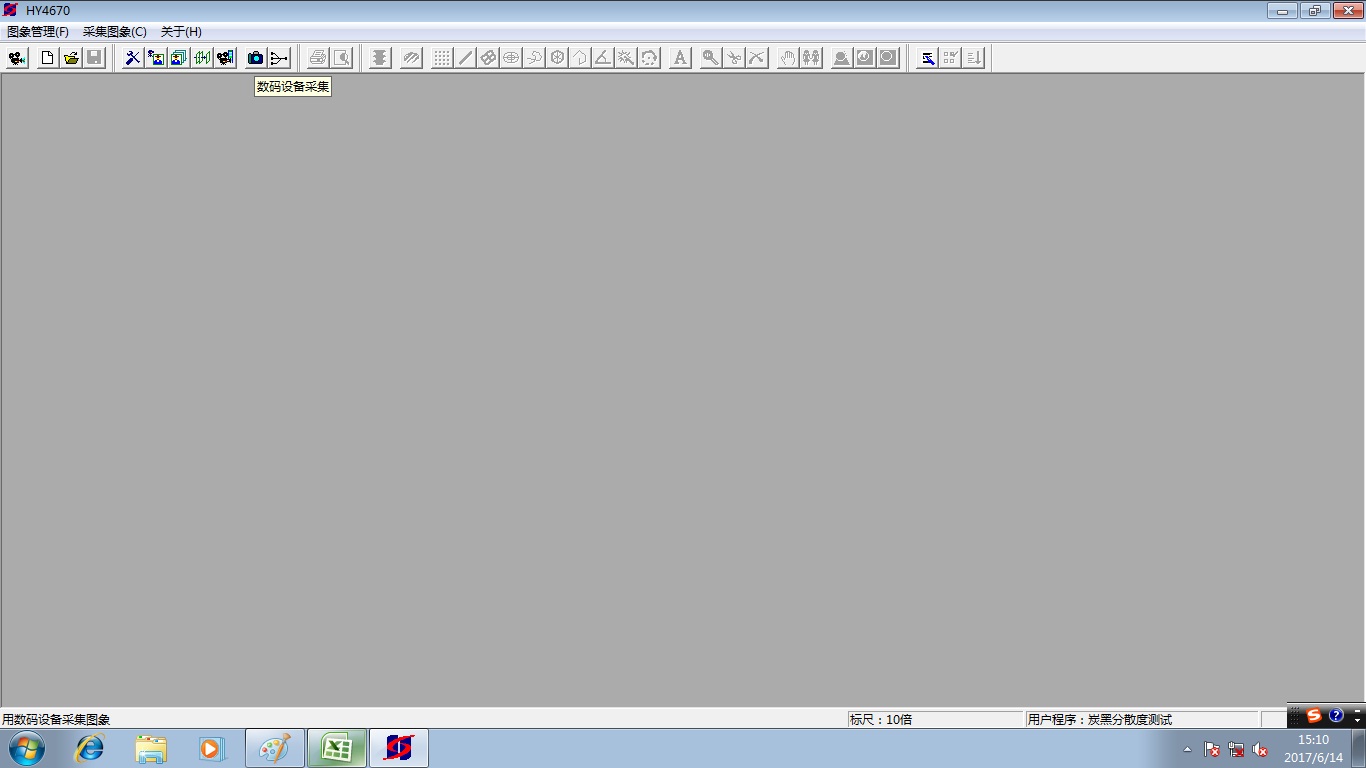
Task: Open the 图象管理(F) menu
Action: click(x=38, y=32)
